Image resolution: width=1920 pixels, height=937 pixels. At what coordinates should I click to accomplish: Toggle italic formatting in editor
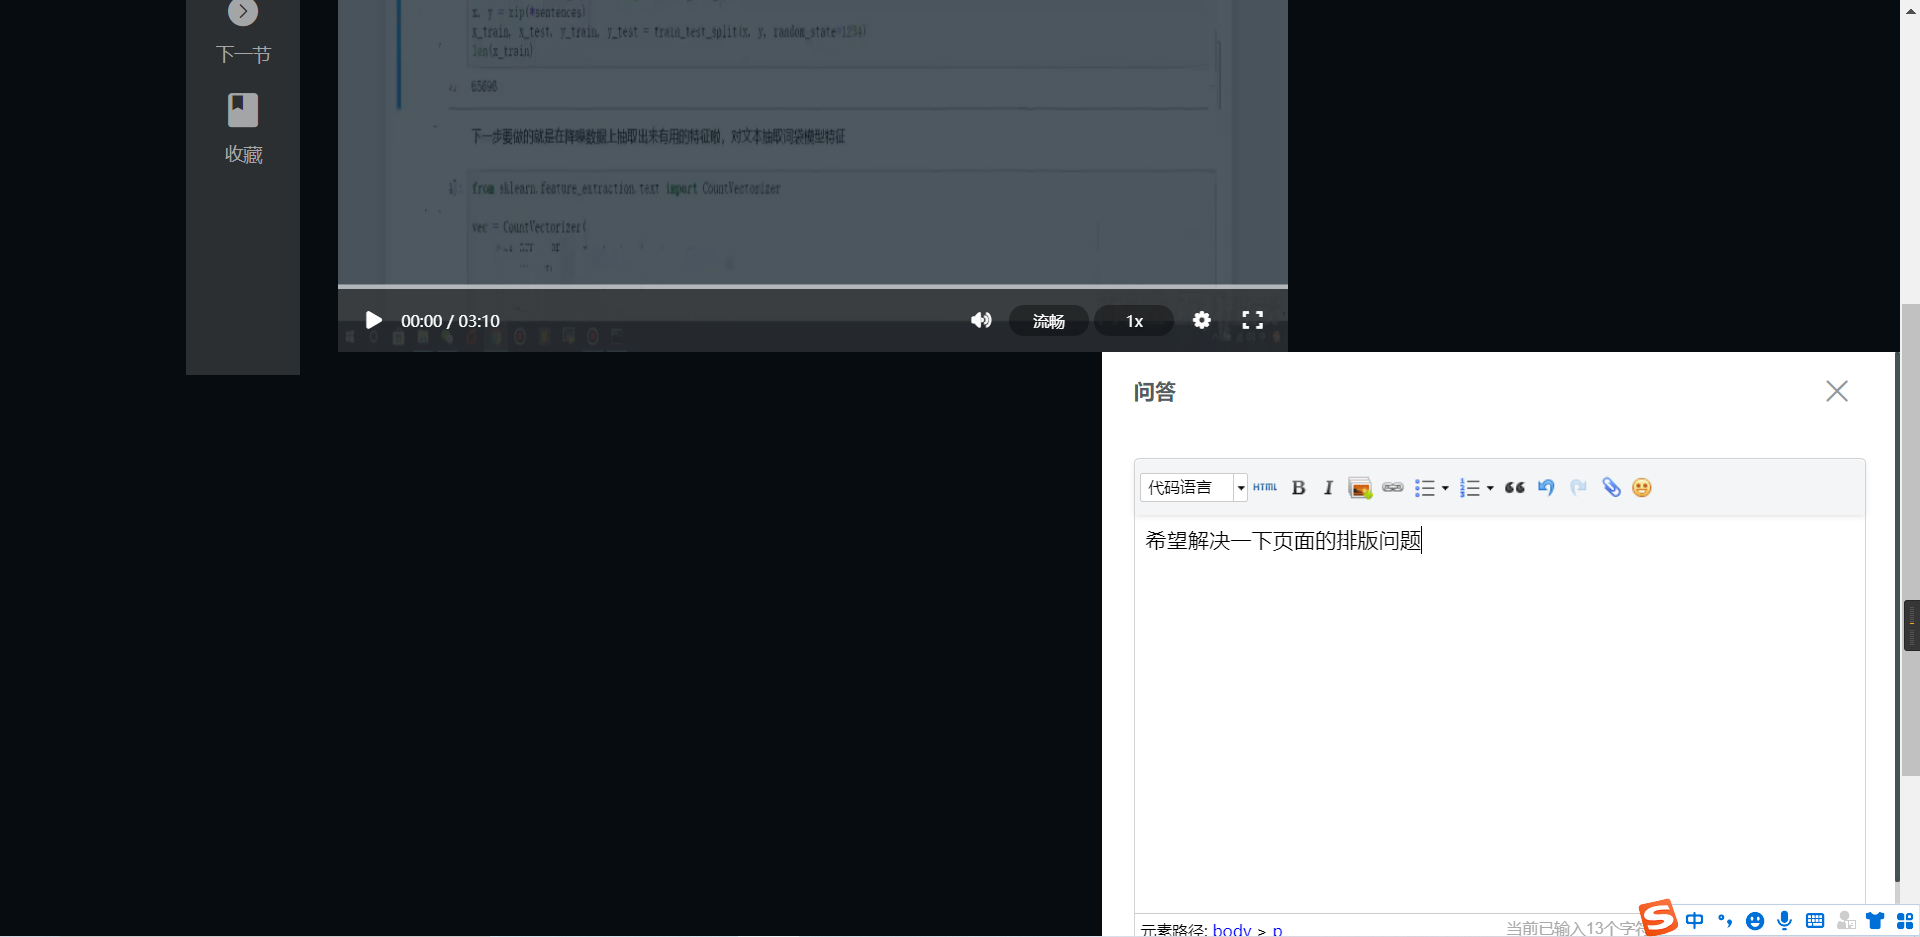point(1328,487)
